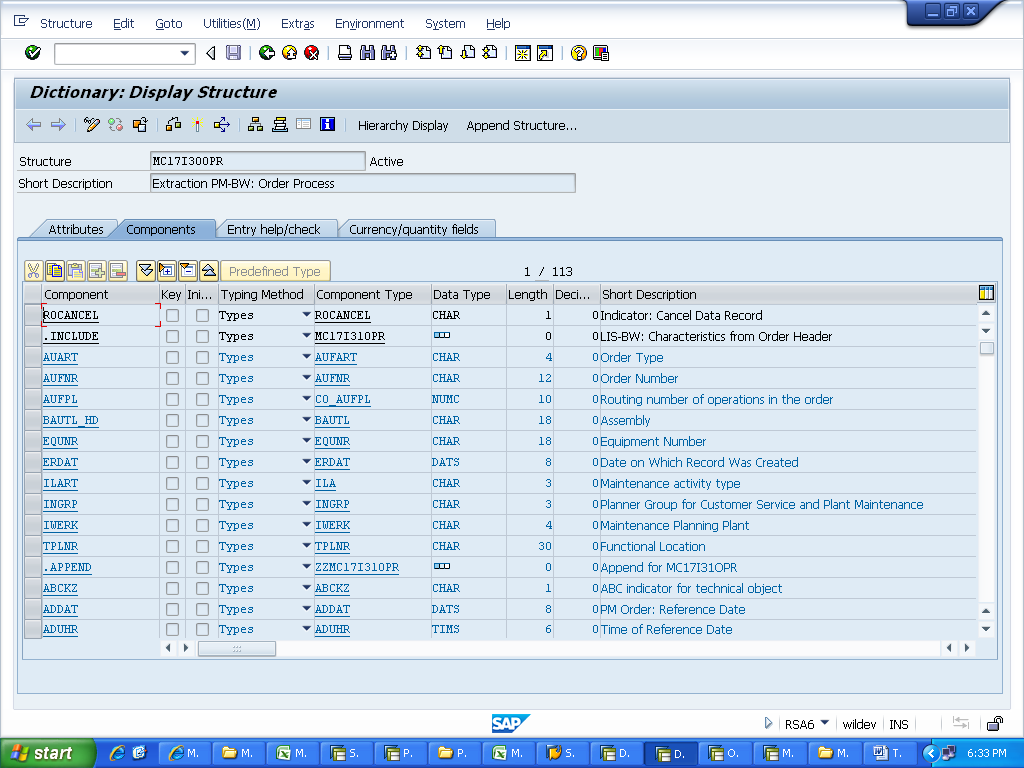Click the Last Page icon

(x=490, y=53)
